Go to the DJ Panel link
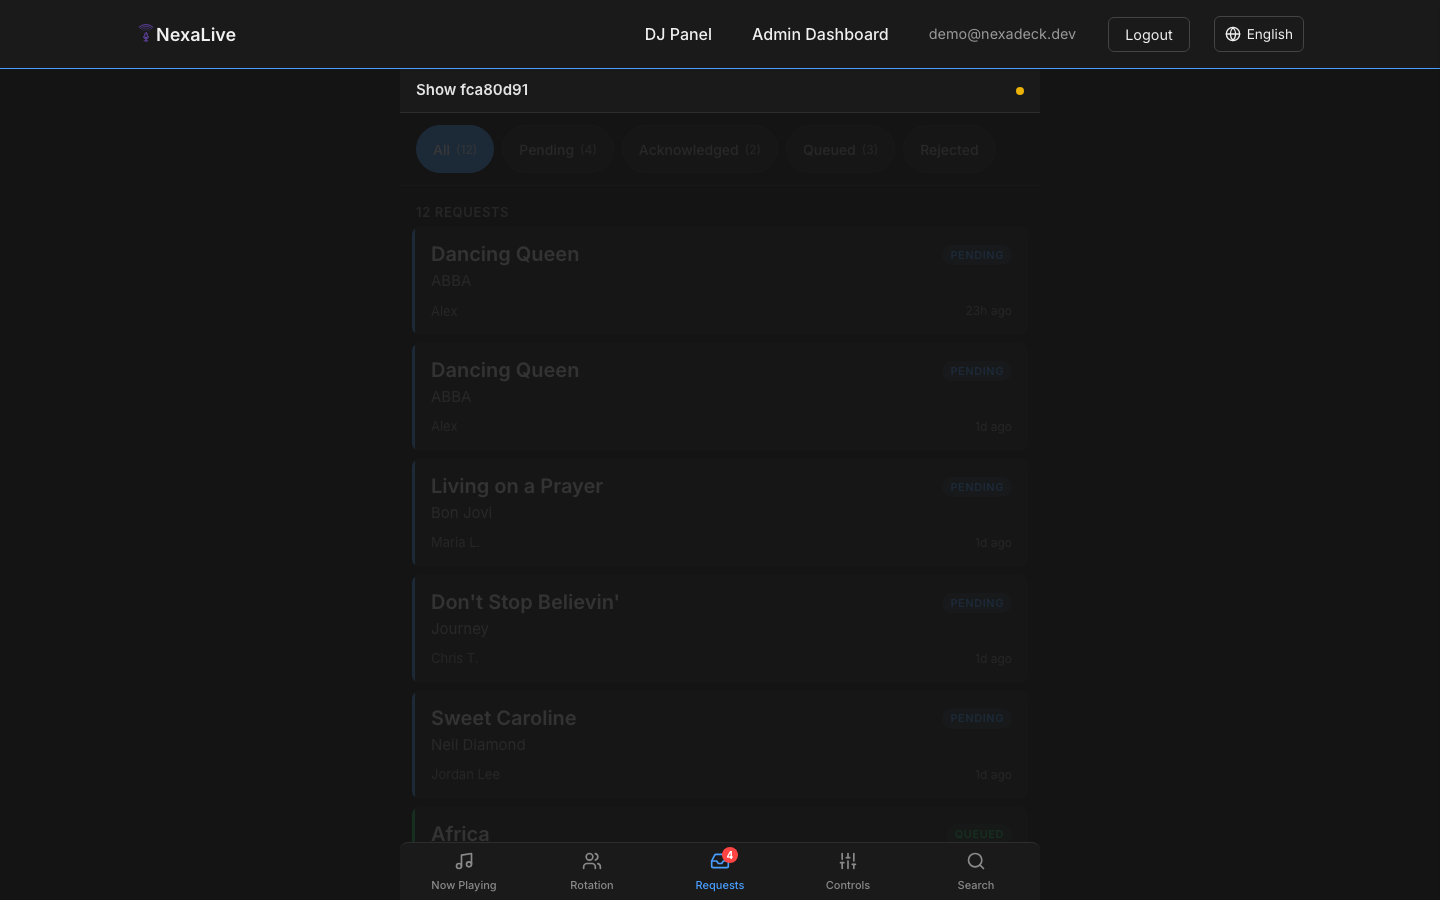 [x=678, y=34]
